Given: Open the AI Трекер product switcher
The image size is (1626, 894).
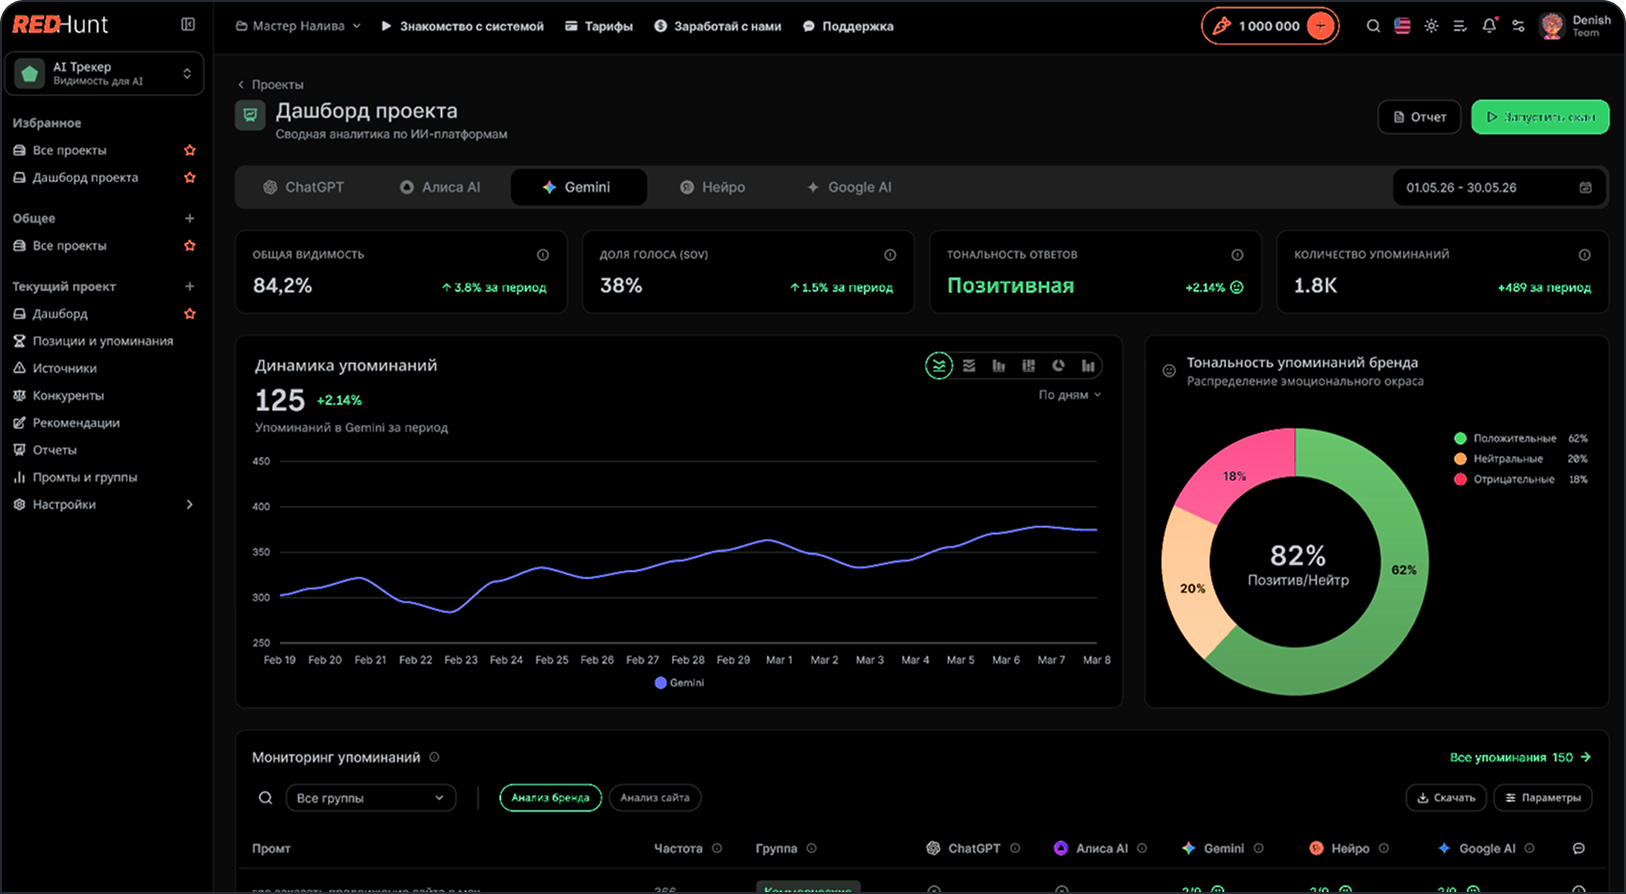Looking at the screenshot, I should pos(104,74).
